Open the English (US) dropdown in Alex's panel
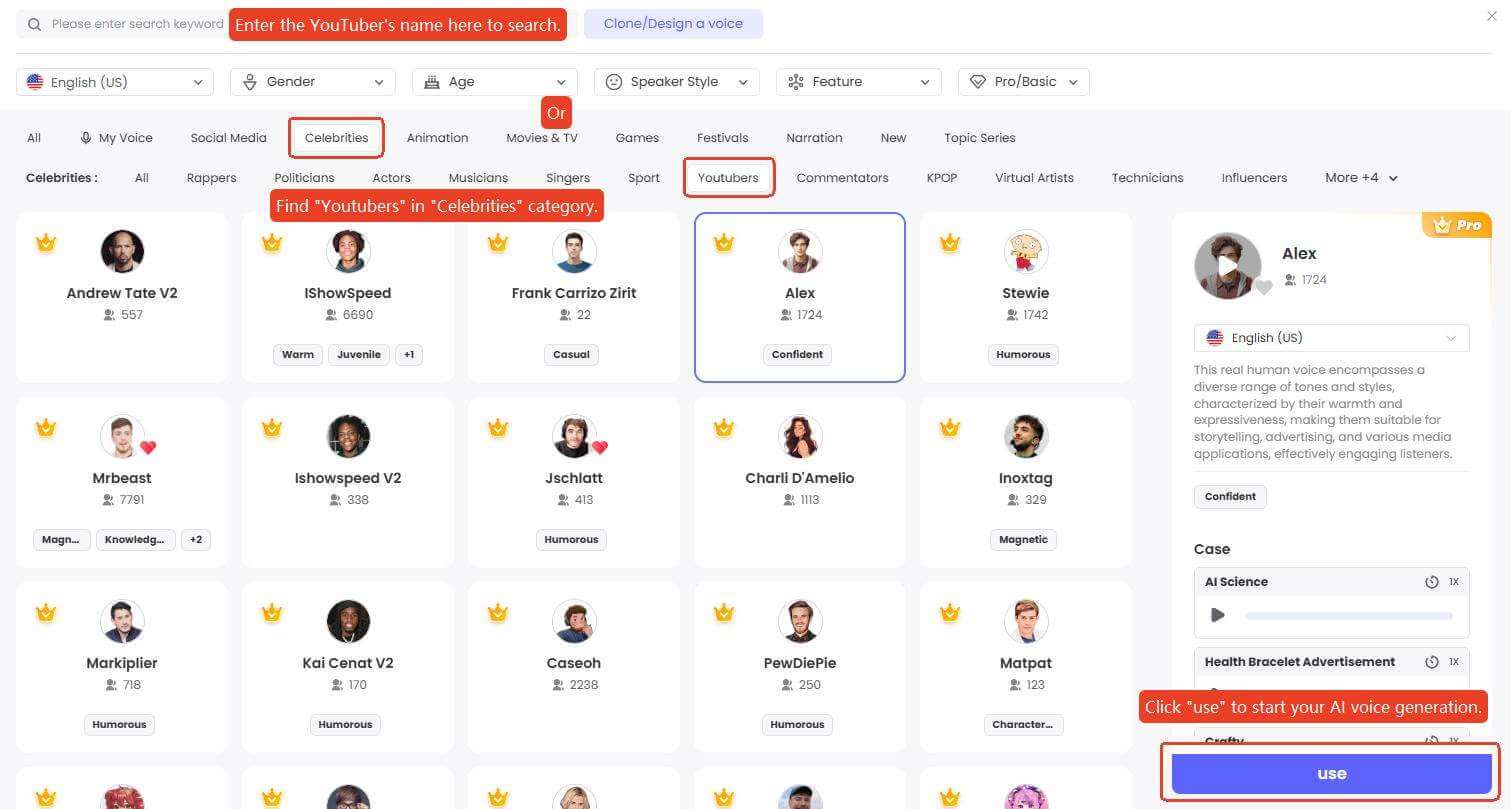1511x809 pixels. click(x=1330, y=337)
